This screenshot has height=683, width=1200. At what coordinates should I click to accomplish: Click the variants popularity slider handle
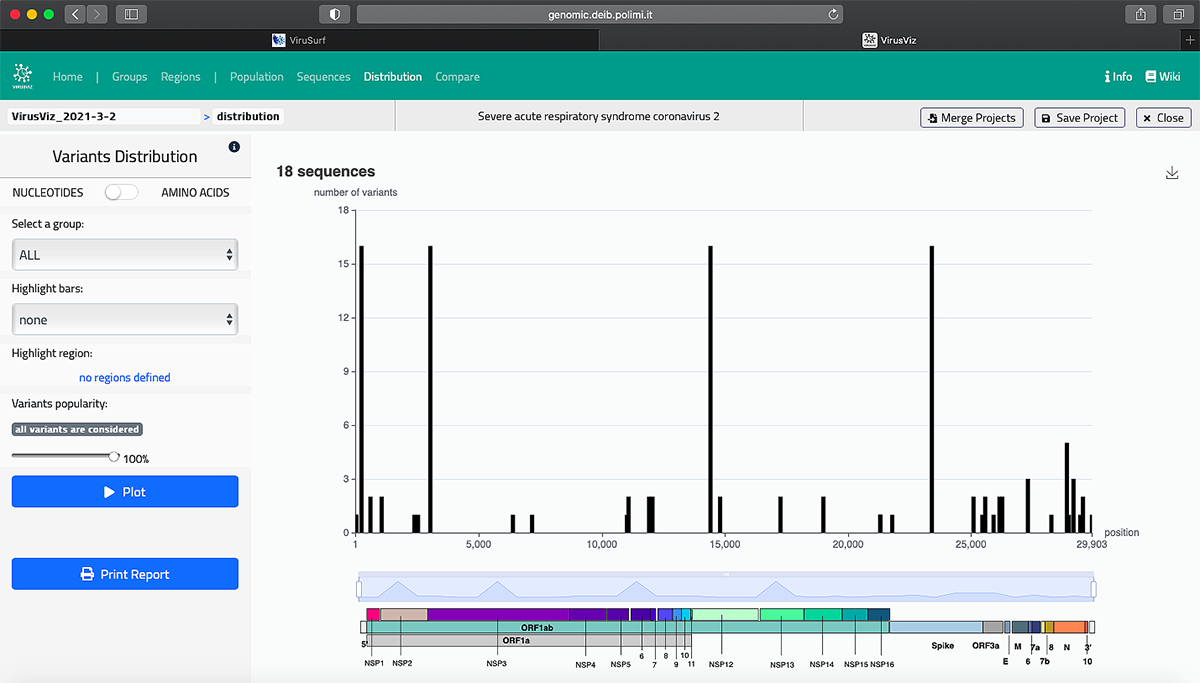(114, 456)
